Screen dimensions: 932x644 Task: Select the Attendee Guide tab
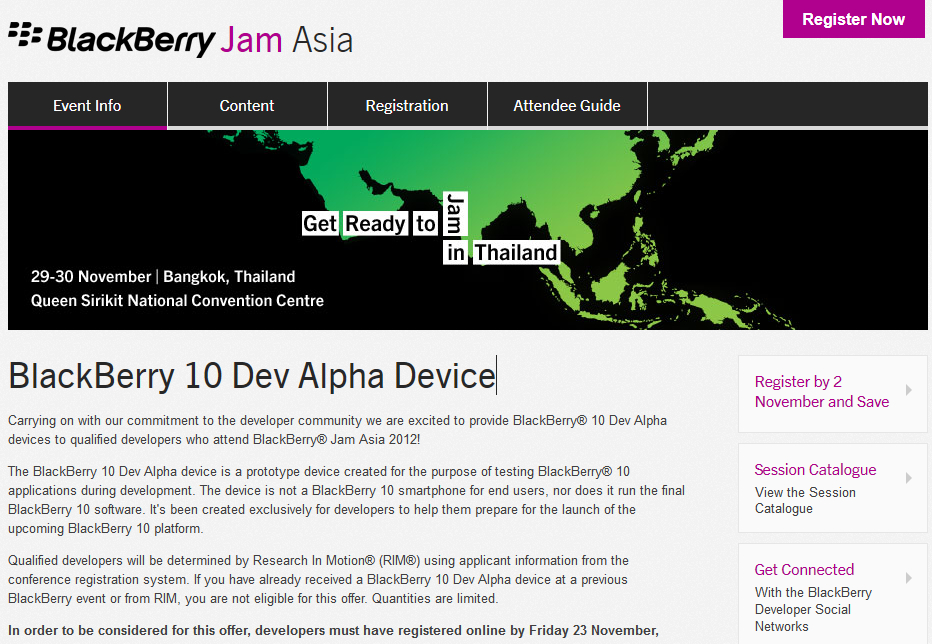(567, 105)
